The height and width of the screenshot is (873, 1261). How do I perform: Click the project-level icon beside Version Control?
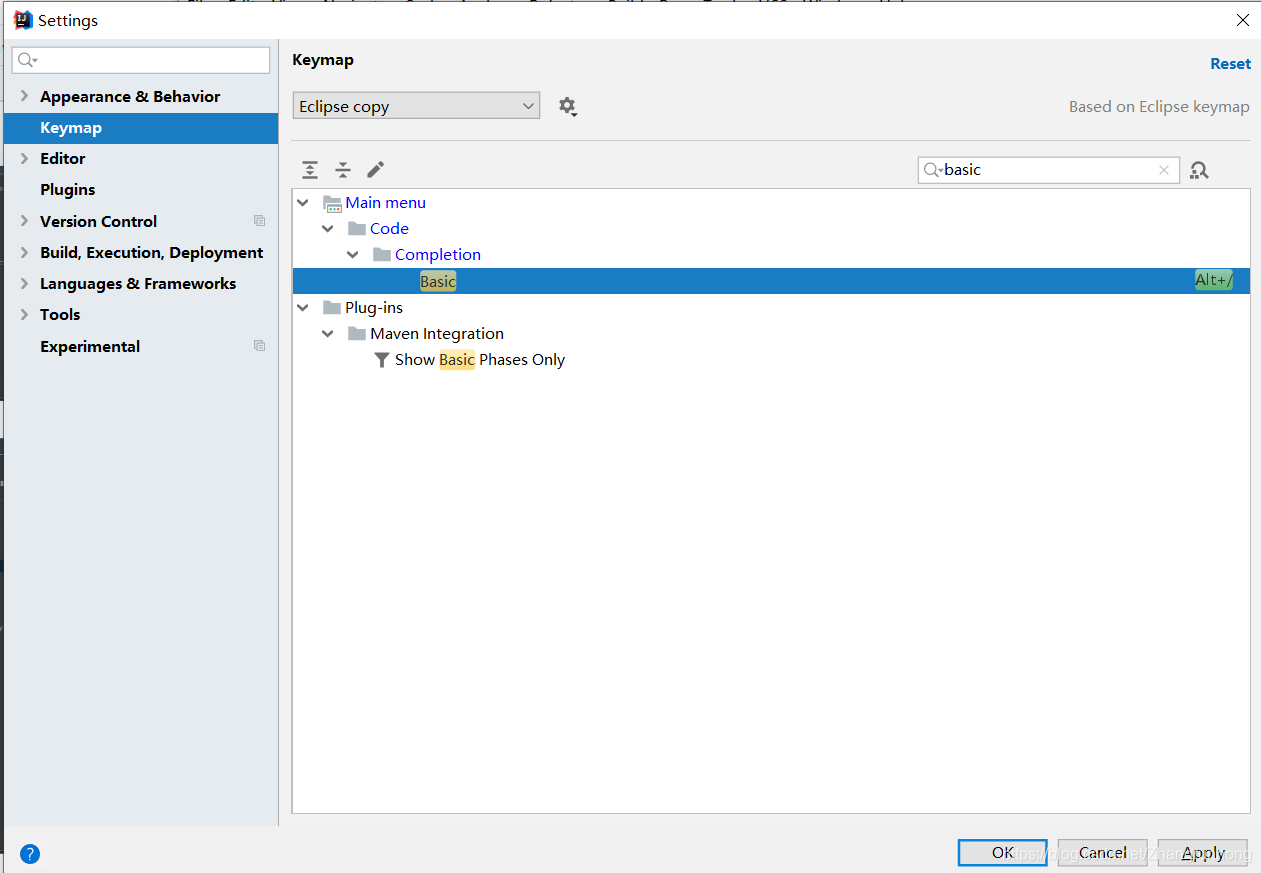[260, 221]
